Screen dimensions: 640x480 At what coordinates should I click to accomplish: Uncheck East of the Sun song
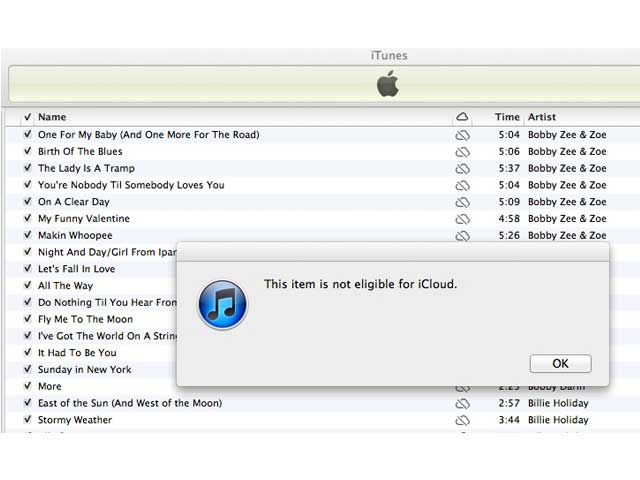coord(27,402)
